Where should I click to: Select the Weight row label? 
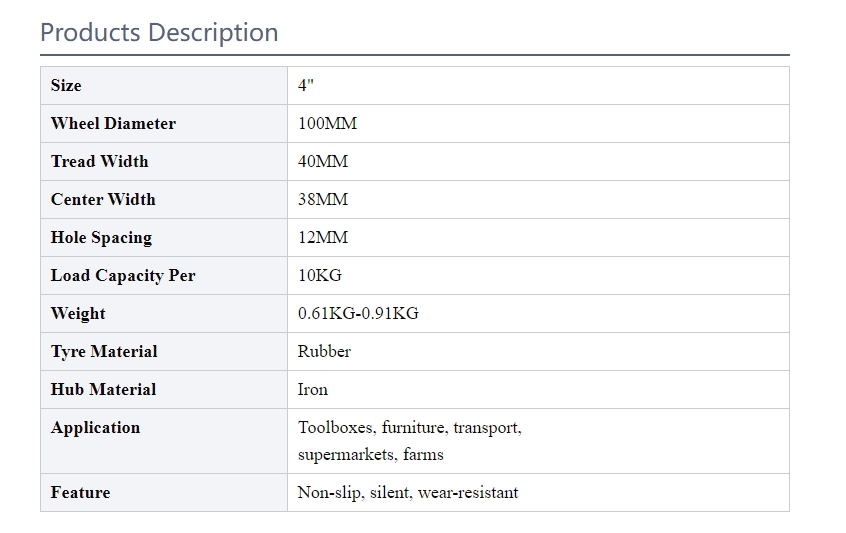point(78,314)
